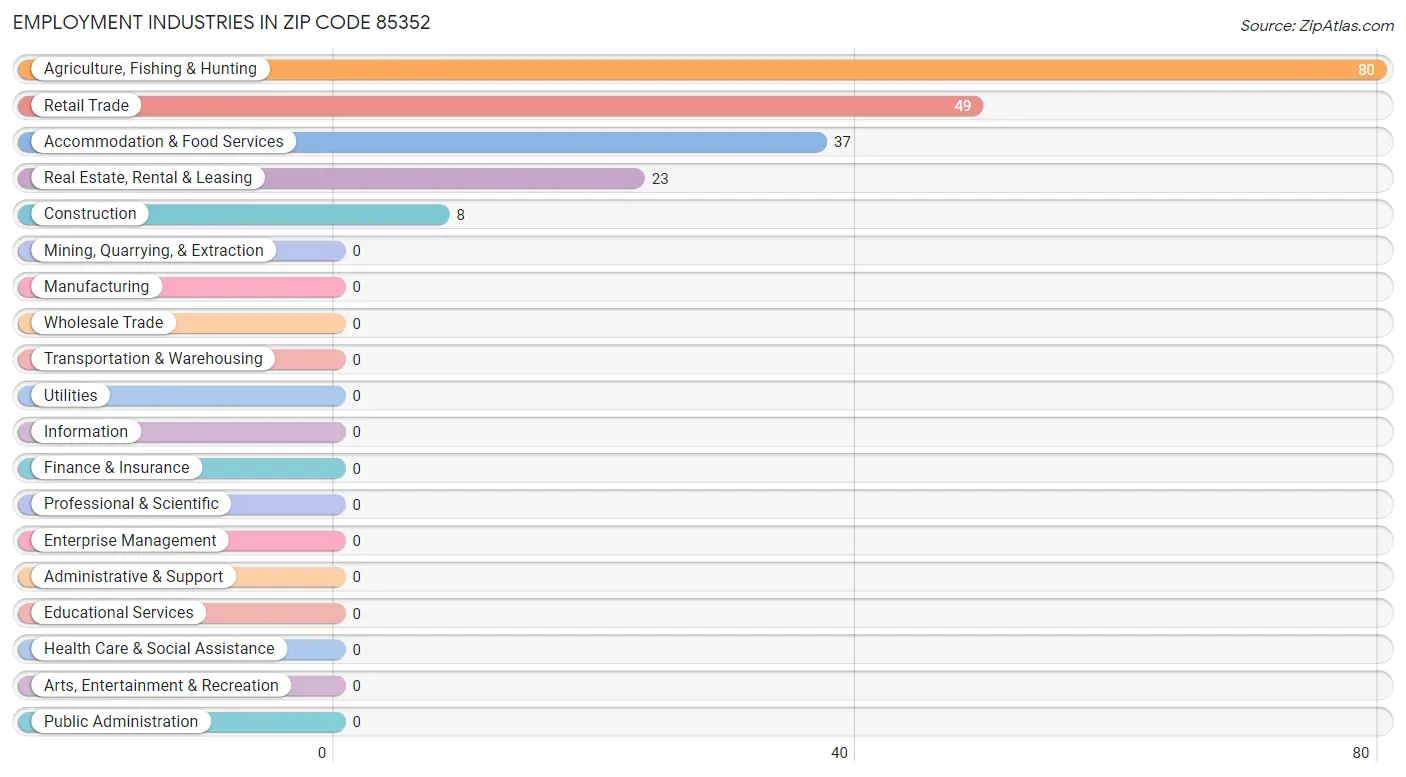
Task: Click the axis tick label 40
Action: click(x=840, y=753)
